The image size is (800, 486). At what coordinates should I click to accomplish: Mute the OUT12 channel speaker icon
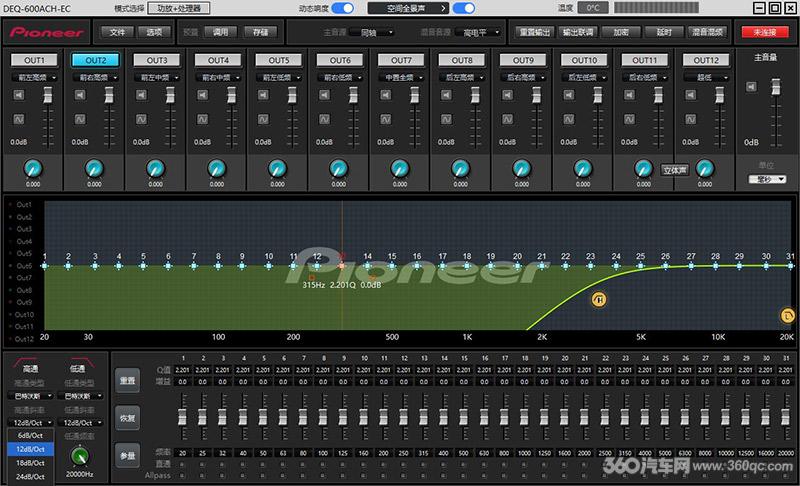click(690, 95)
